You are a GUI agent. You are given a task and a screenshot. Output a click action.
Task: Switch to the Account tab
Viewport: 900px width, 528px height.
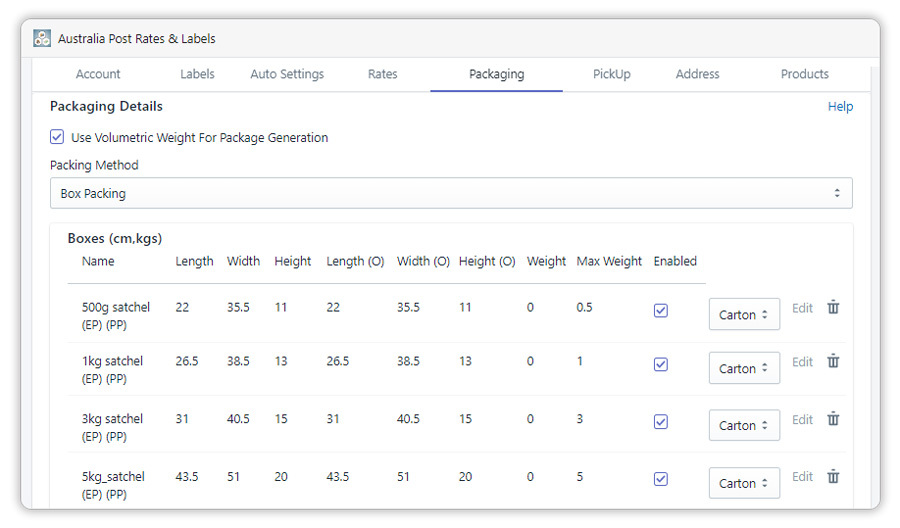98,74
